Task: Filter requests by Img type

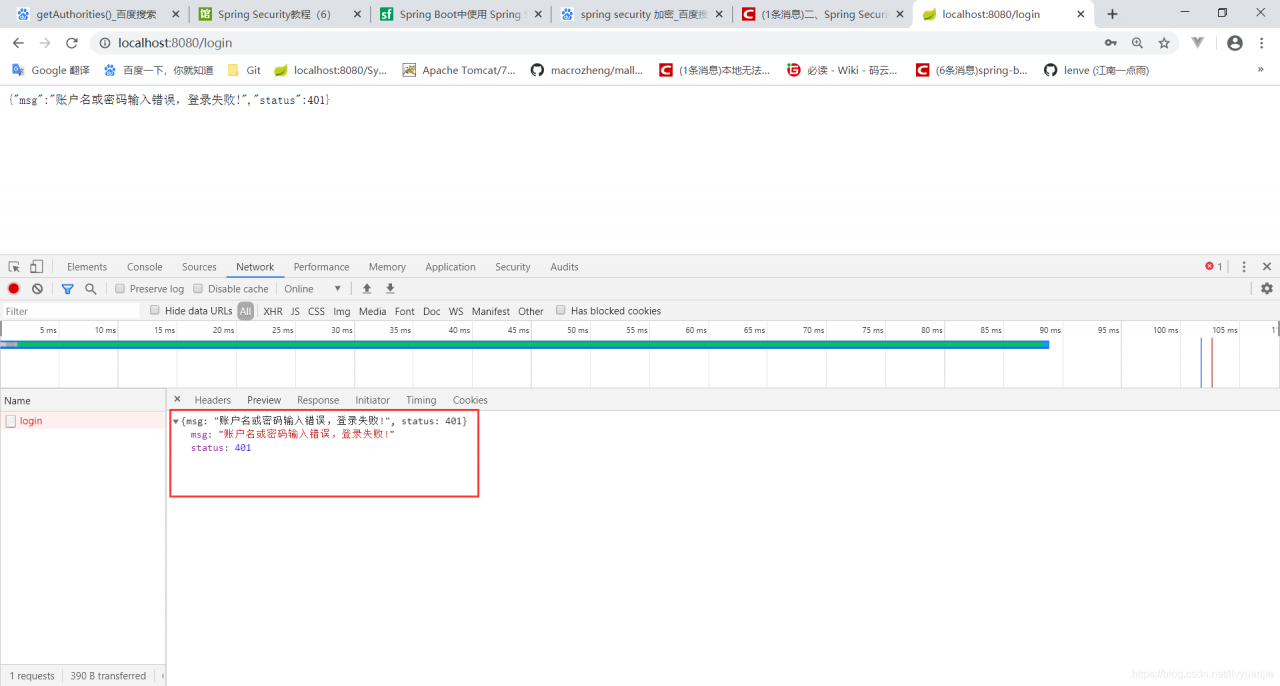Action: click(342, 311)
